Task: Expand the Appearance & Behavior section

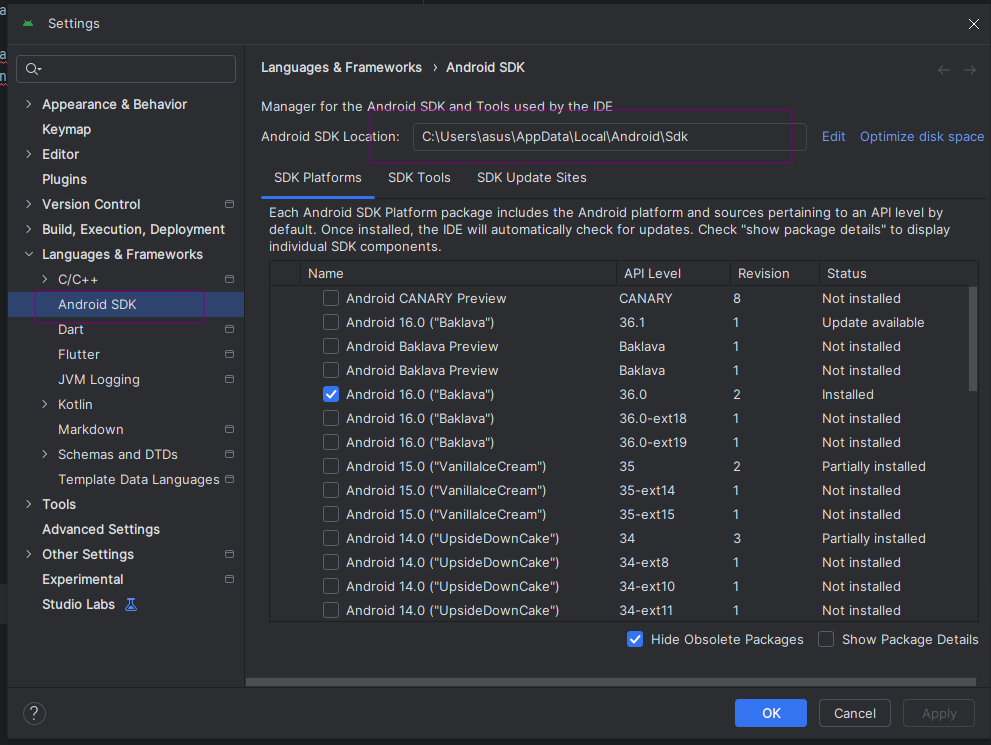Action: [x=27, y=104]
